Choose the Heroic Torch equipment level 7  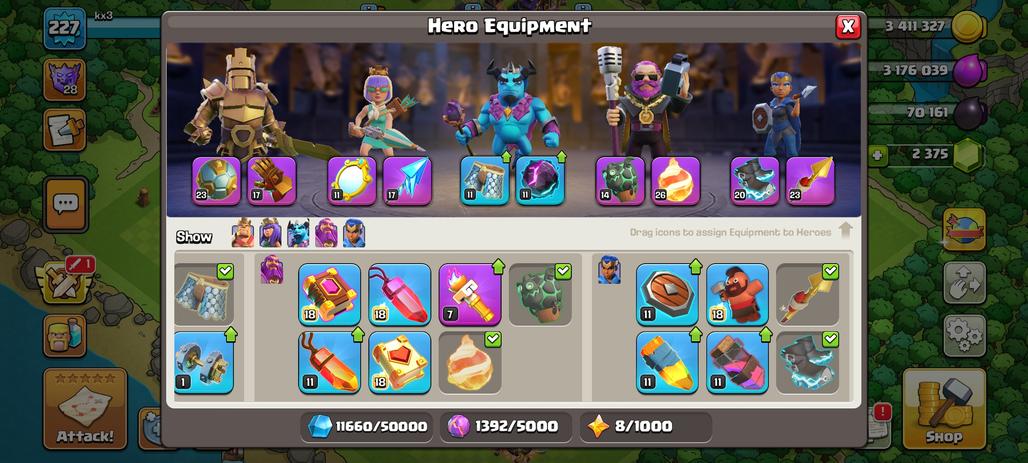pyautogui.click(x=470, y=294)
